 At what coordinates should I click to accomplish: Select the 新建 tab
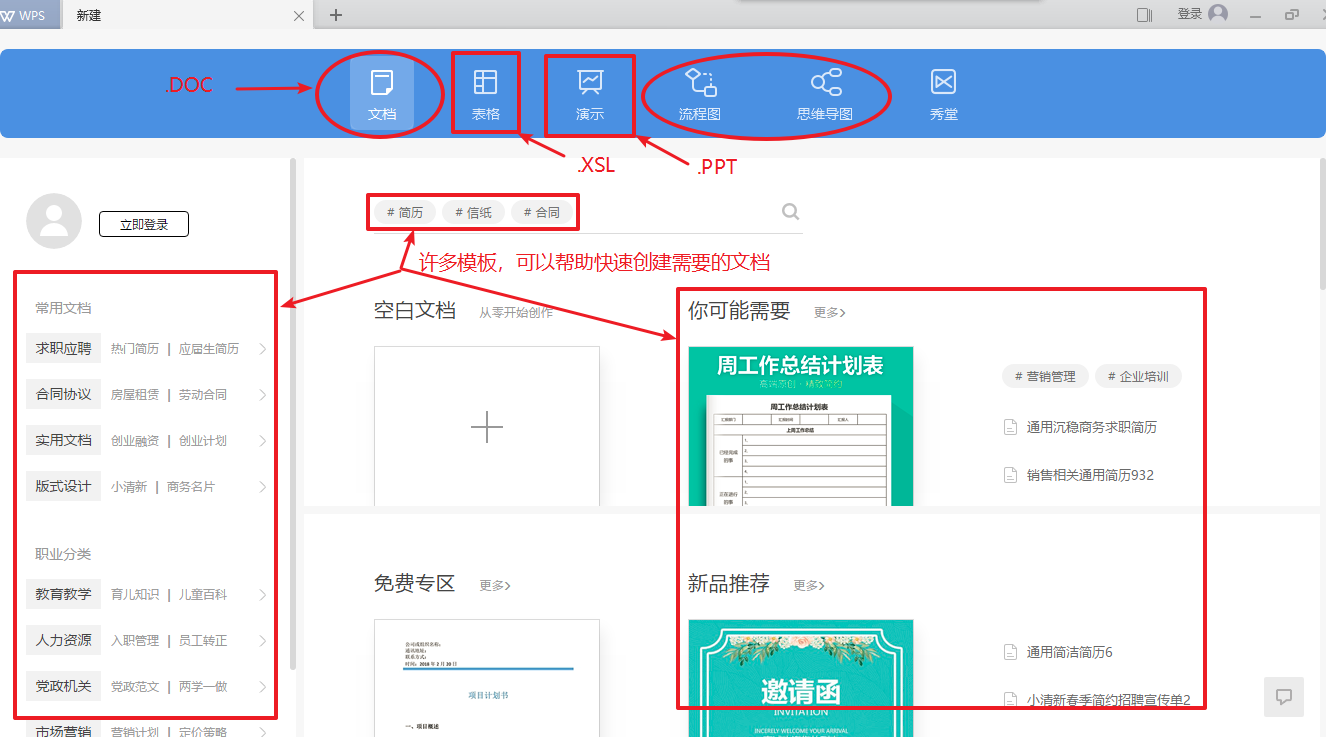click(x=185, y=15)
